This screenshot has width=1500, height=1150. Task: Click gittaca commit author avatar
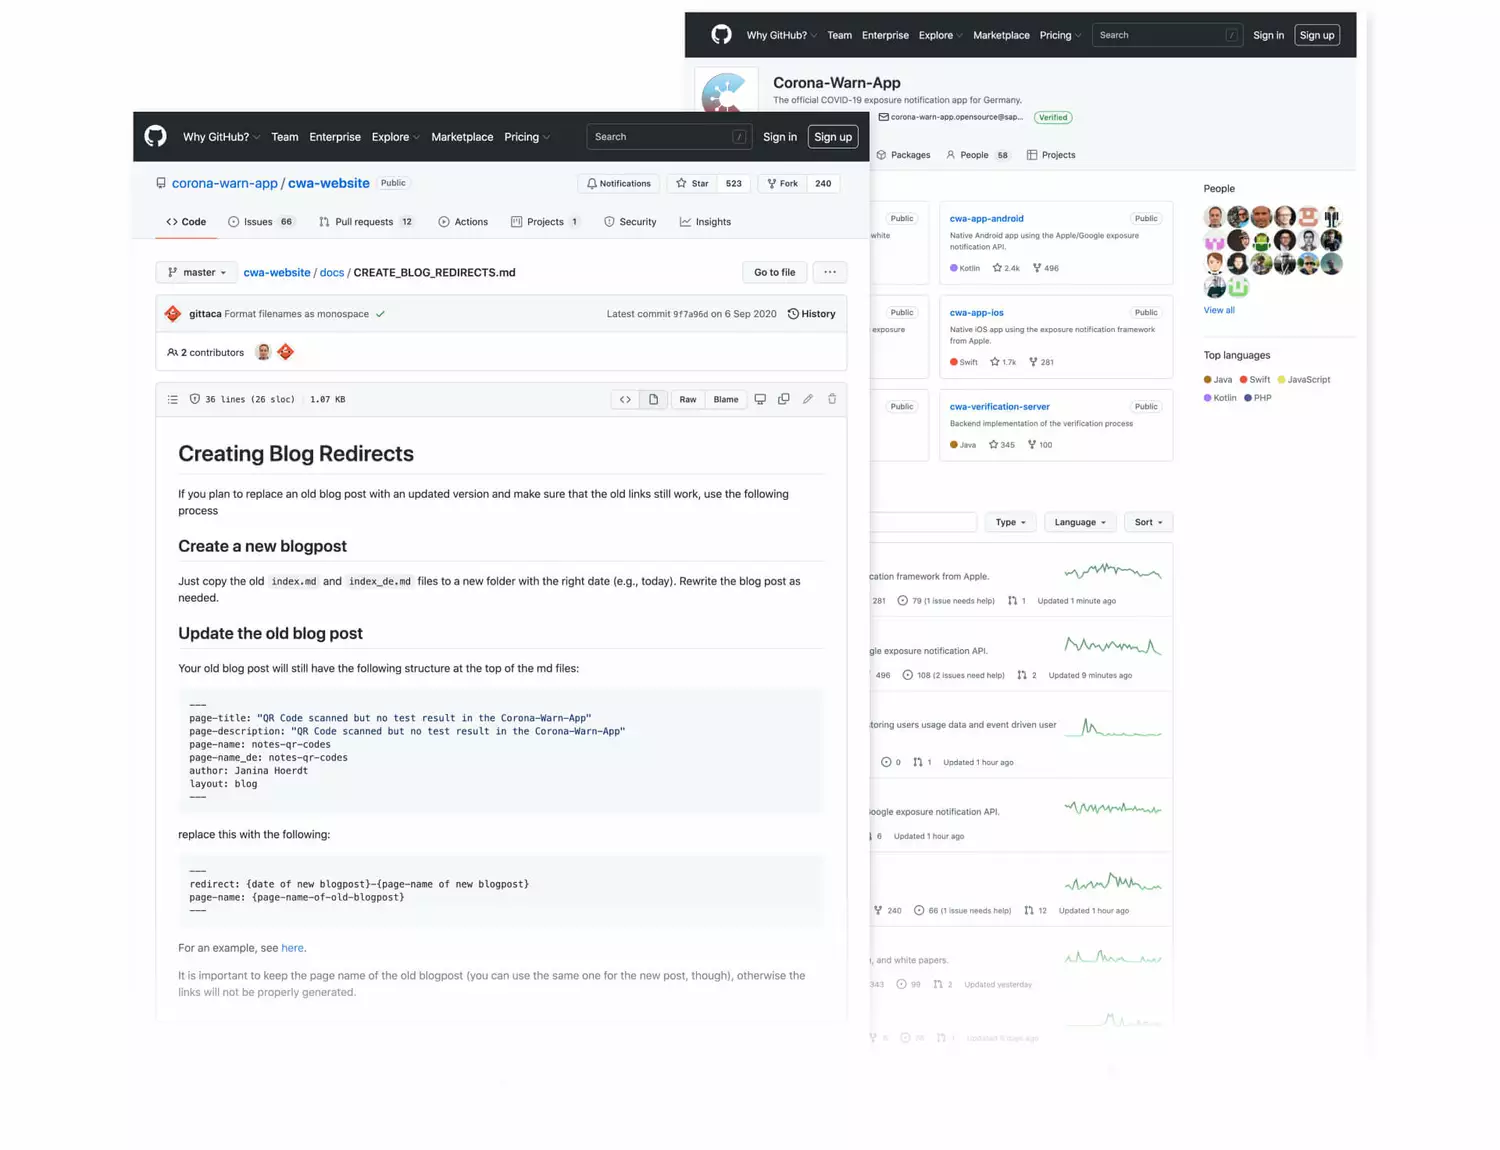click(173, 314)
